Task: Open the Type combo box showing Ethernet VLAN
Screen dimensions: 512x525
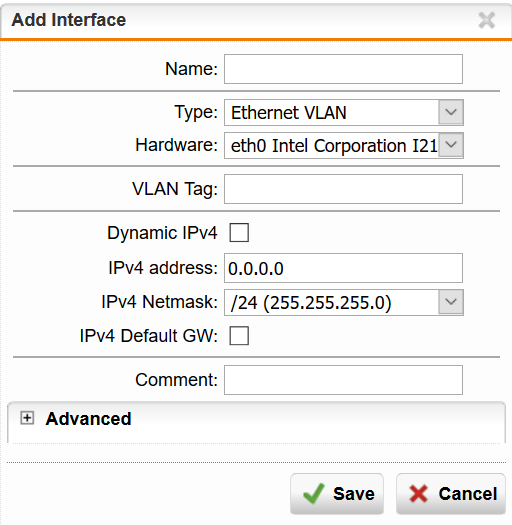Action: [344, 112]
